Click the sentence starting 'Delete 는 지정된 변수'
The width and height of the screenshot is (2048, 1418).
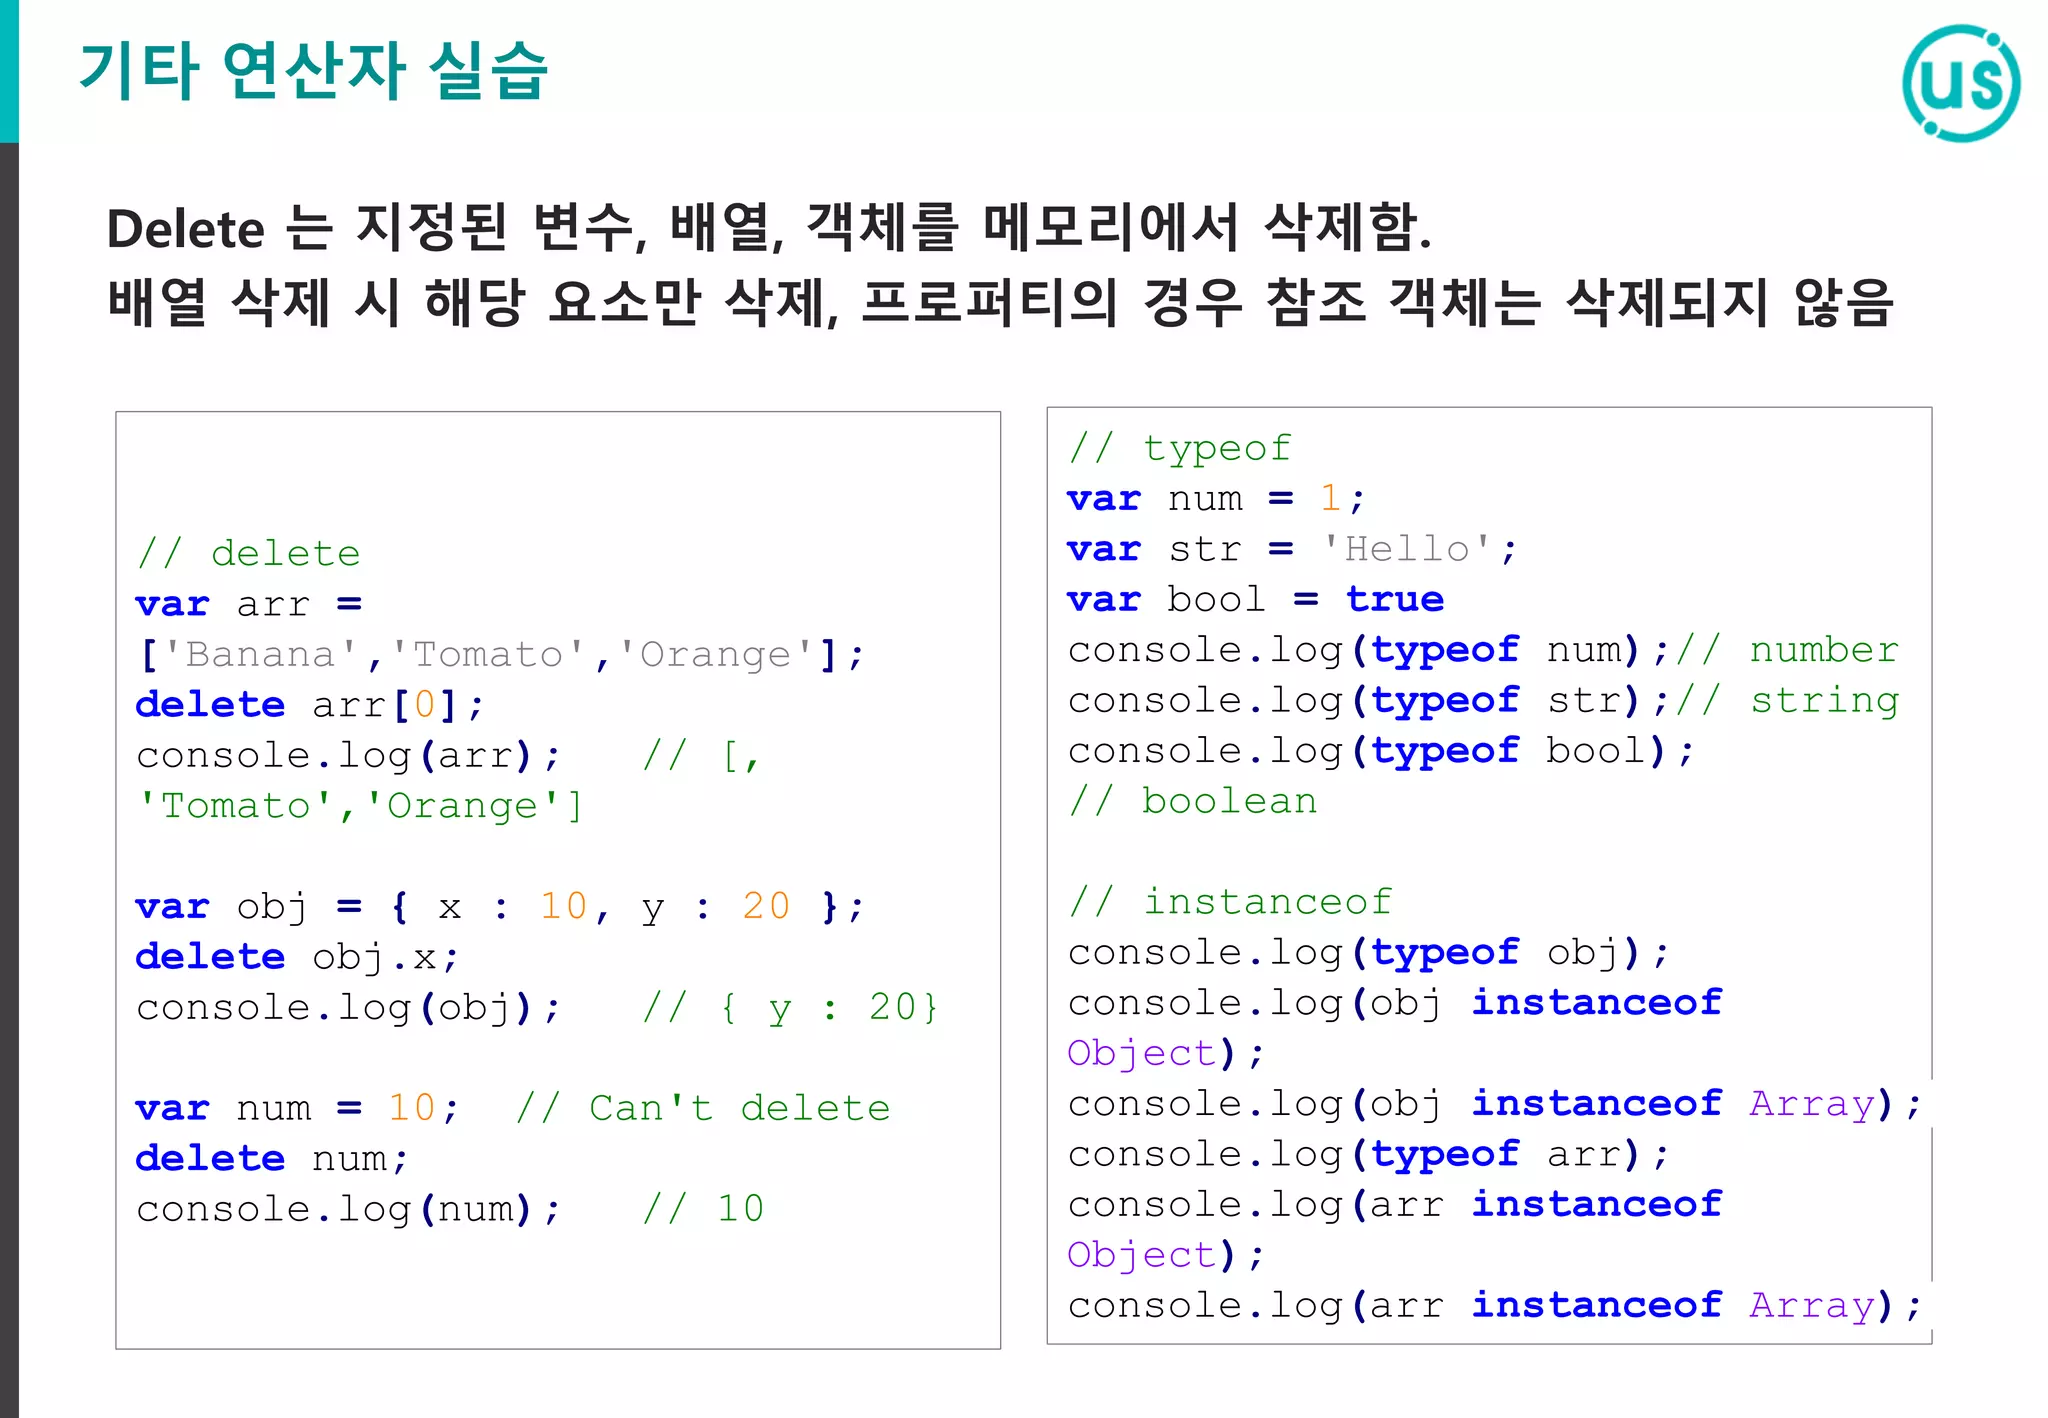[x=769, y=227]
